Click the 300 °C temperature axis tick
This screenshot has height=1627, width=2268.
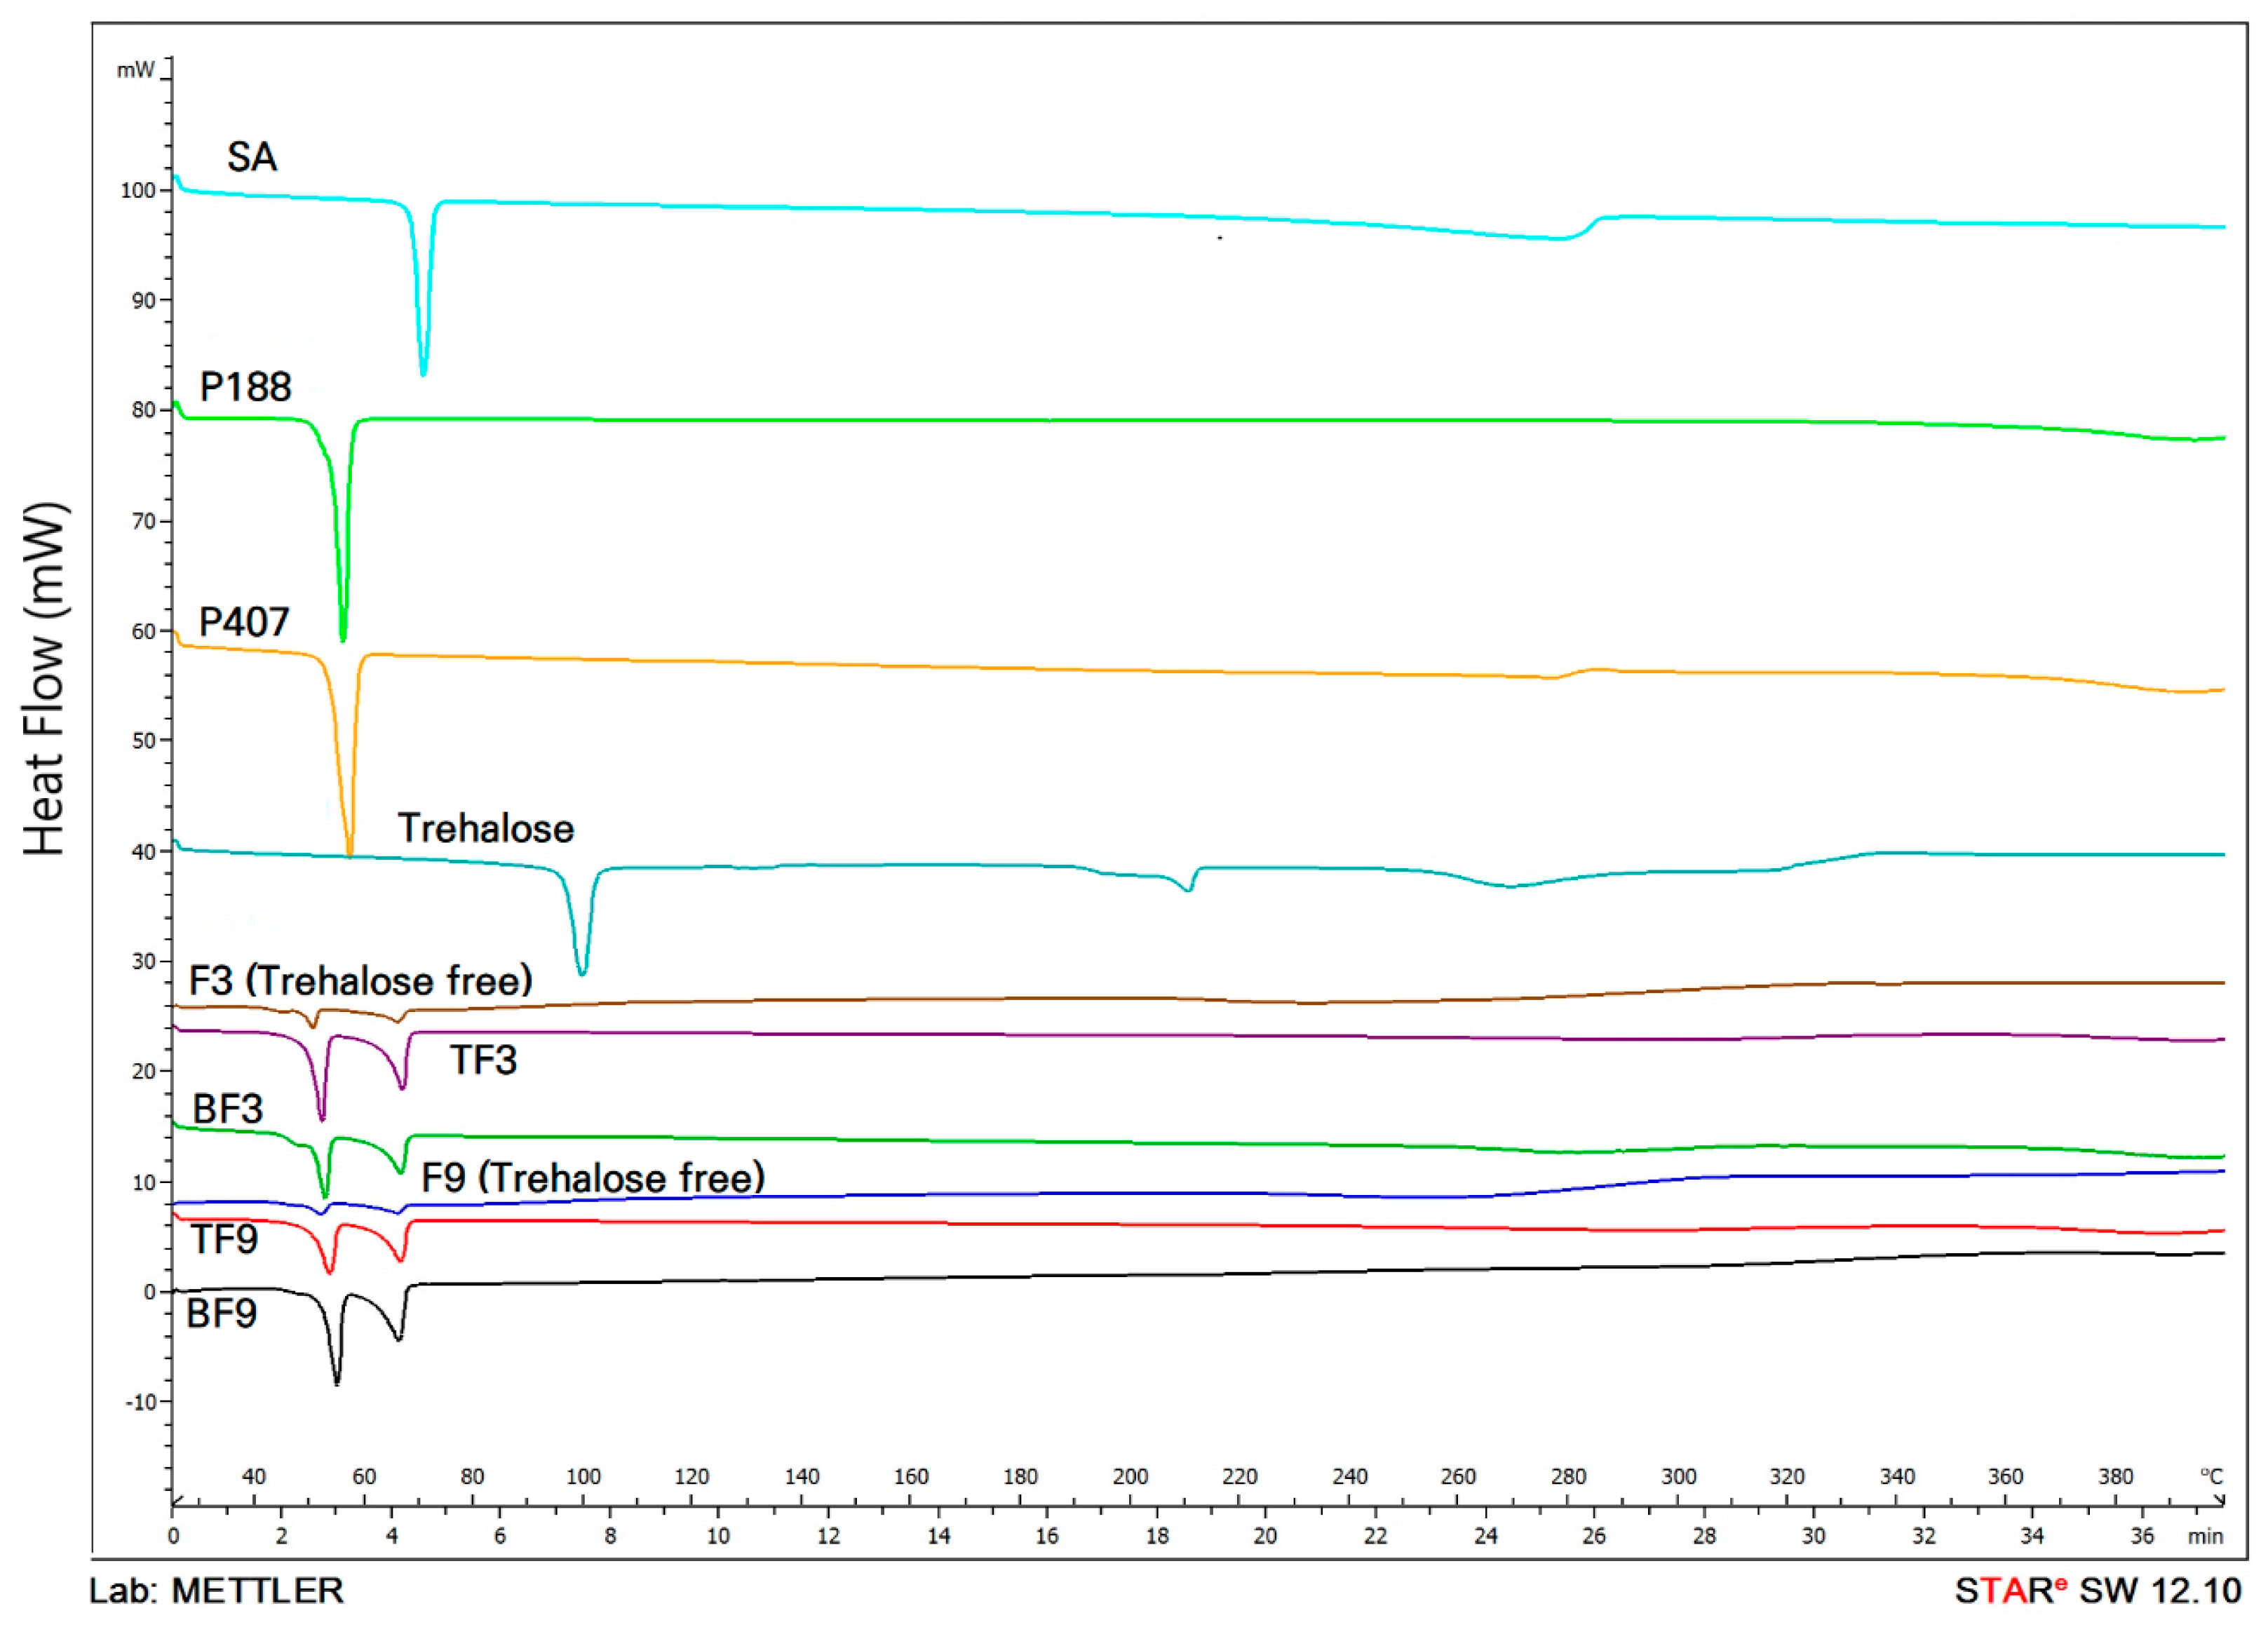[x=1678, y=1477]
